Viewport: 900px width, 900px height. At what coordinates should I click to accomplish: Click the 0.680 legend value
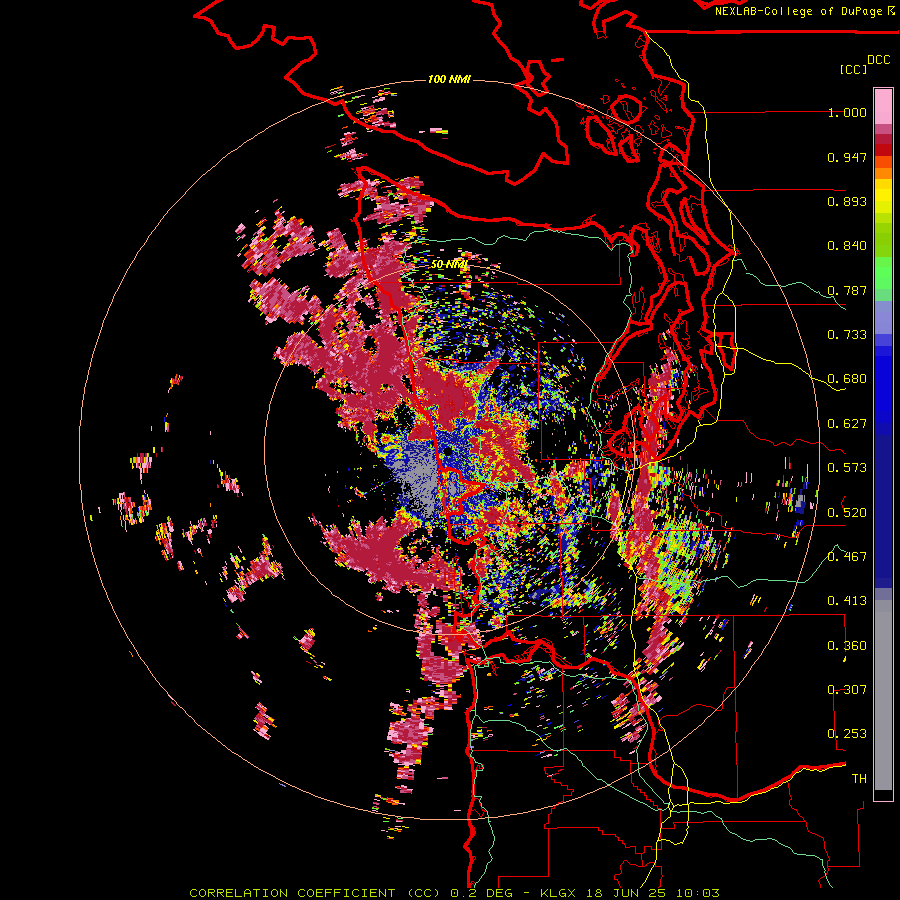pos(847,379)
